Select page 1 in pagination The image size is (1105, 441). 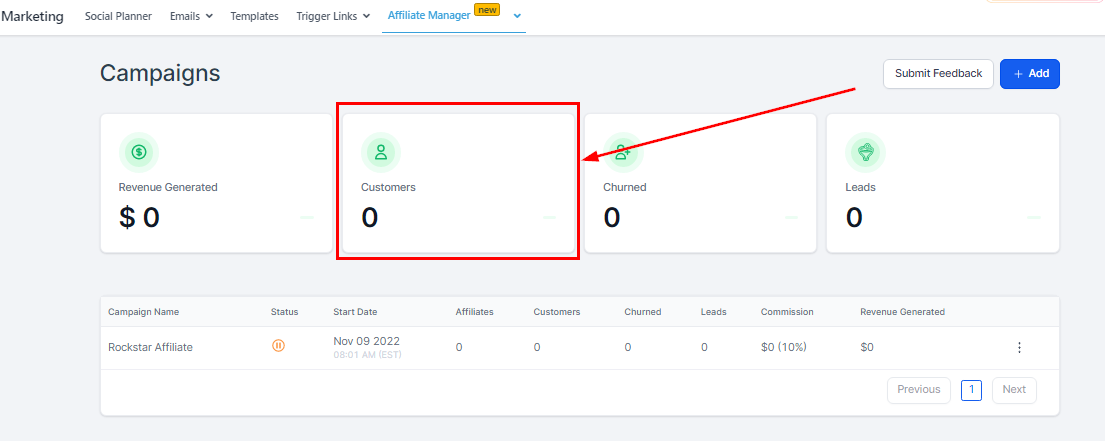click(971, 390)
